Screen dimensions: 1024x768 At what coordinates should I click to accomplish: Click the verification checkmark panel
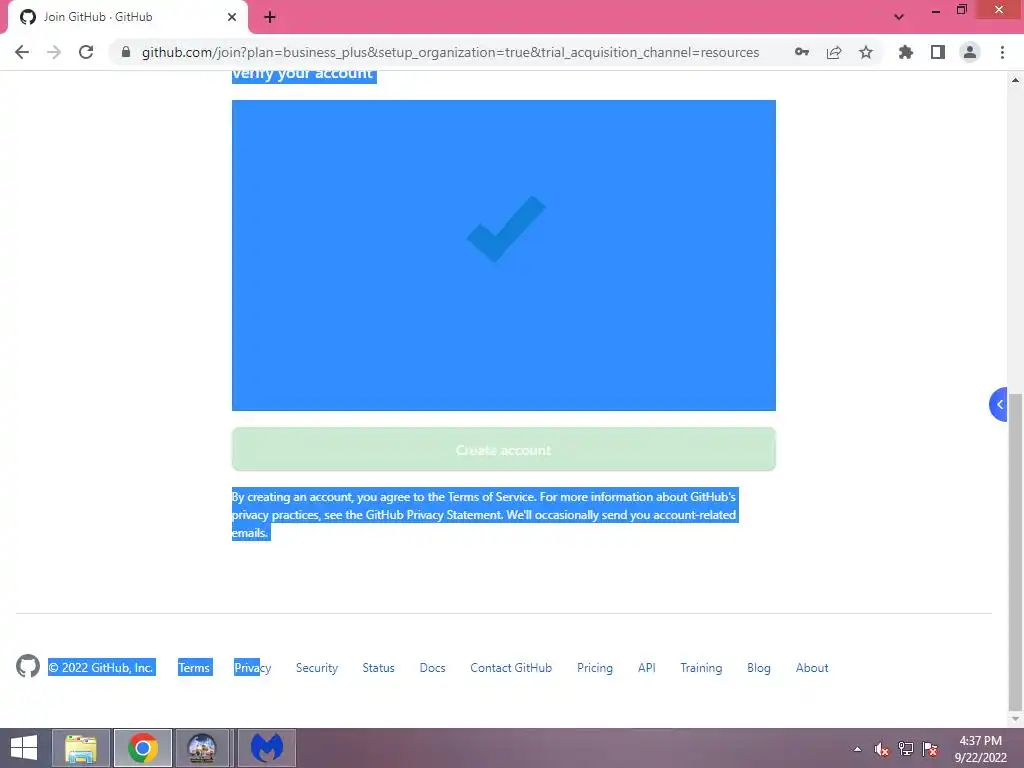(504, 255)
